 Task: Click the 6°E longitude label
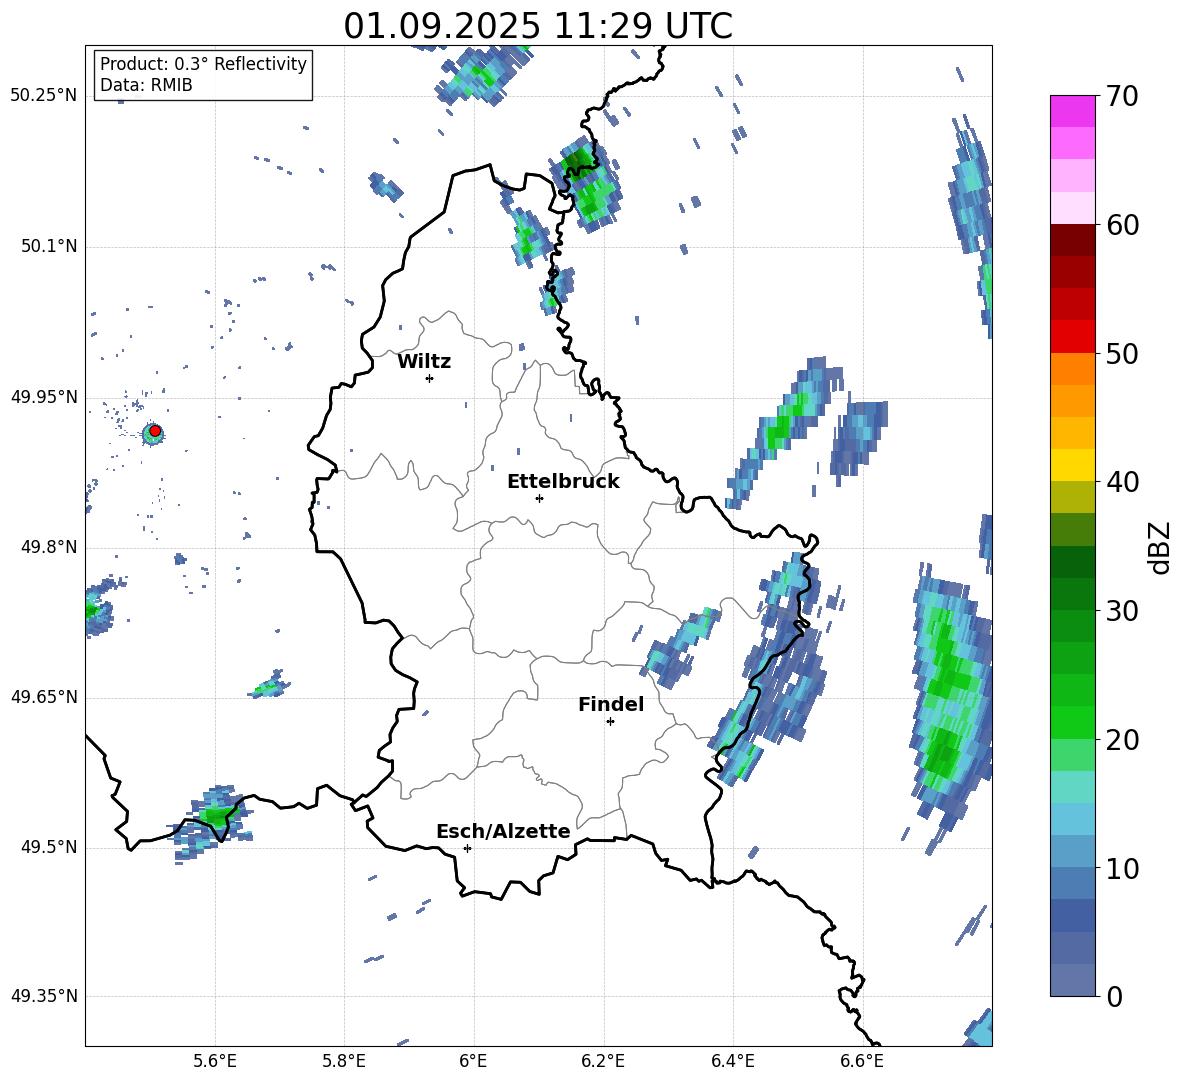click(473, 1062)
